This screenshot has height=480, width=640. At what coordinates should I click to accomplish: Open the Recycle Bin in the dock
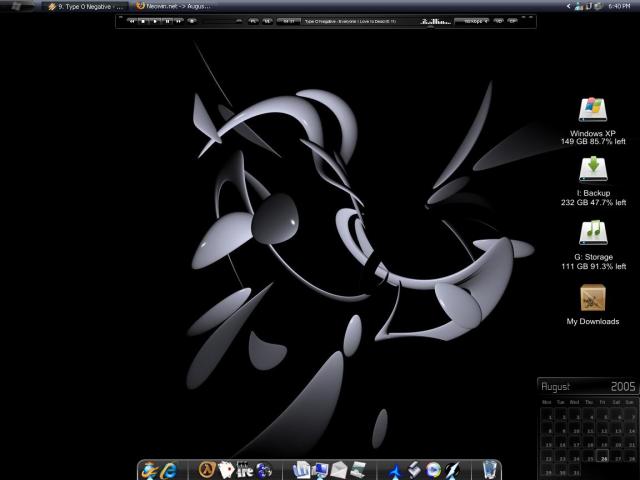489,470
